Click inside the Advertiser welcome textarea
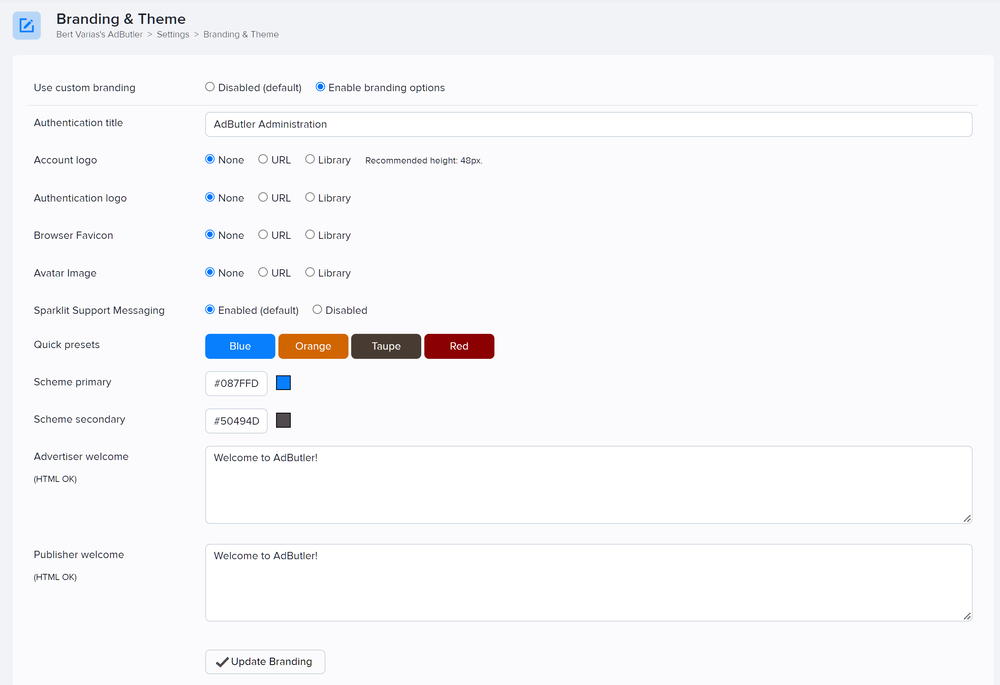Viewport: 1000px width, 685px height. pyautogui.click(x=588, y=485)
